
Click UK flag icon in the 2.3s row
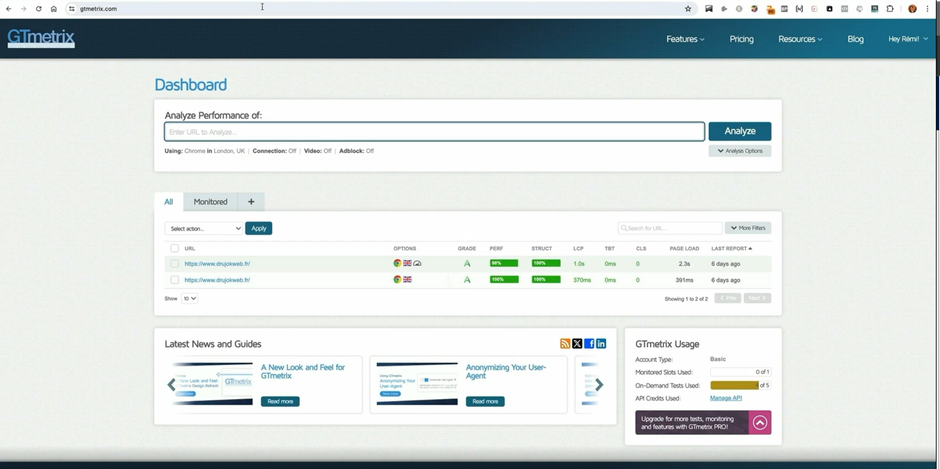coord(407,263)
